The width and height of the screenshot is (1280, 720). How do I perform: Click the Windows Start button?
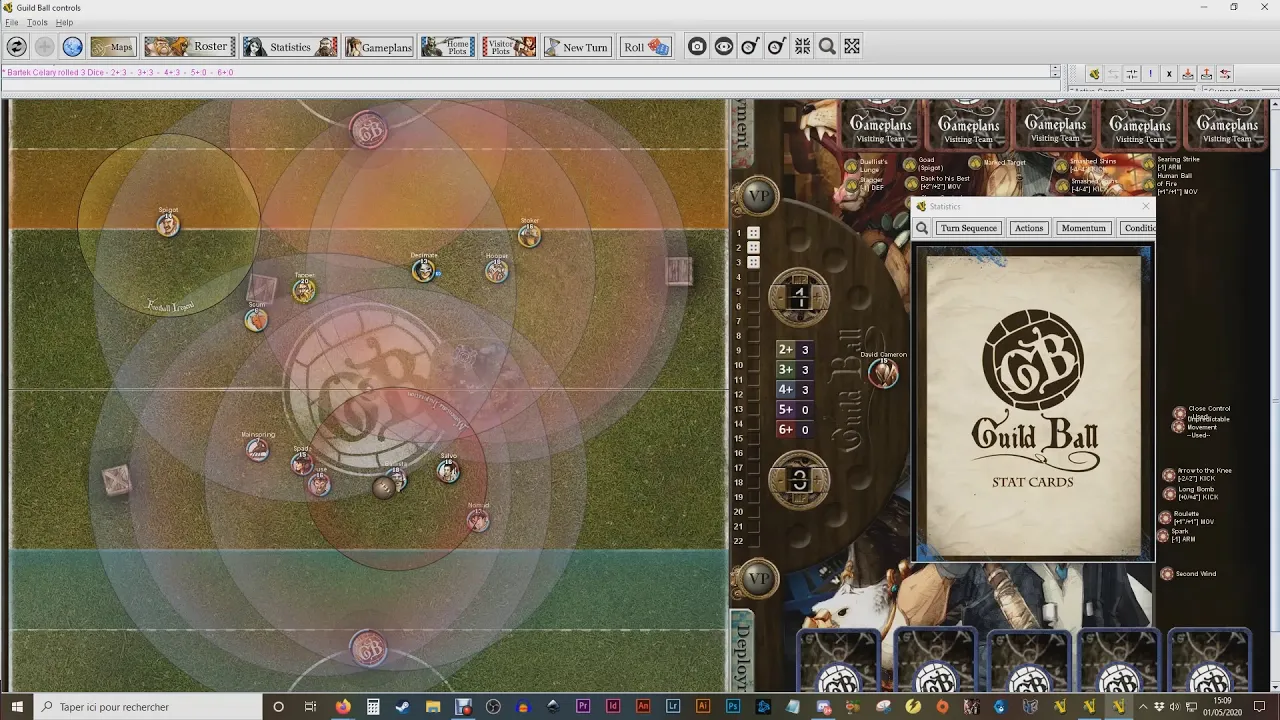coord(17,706)
